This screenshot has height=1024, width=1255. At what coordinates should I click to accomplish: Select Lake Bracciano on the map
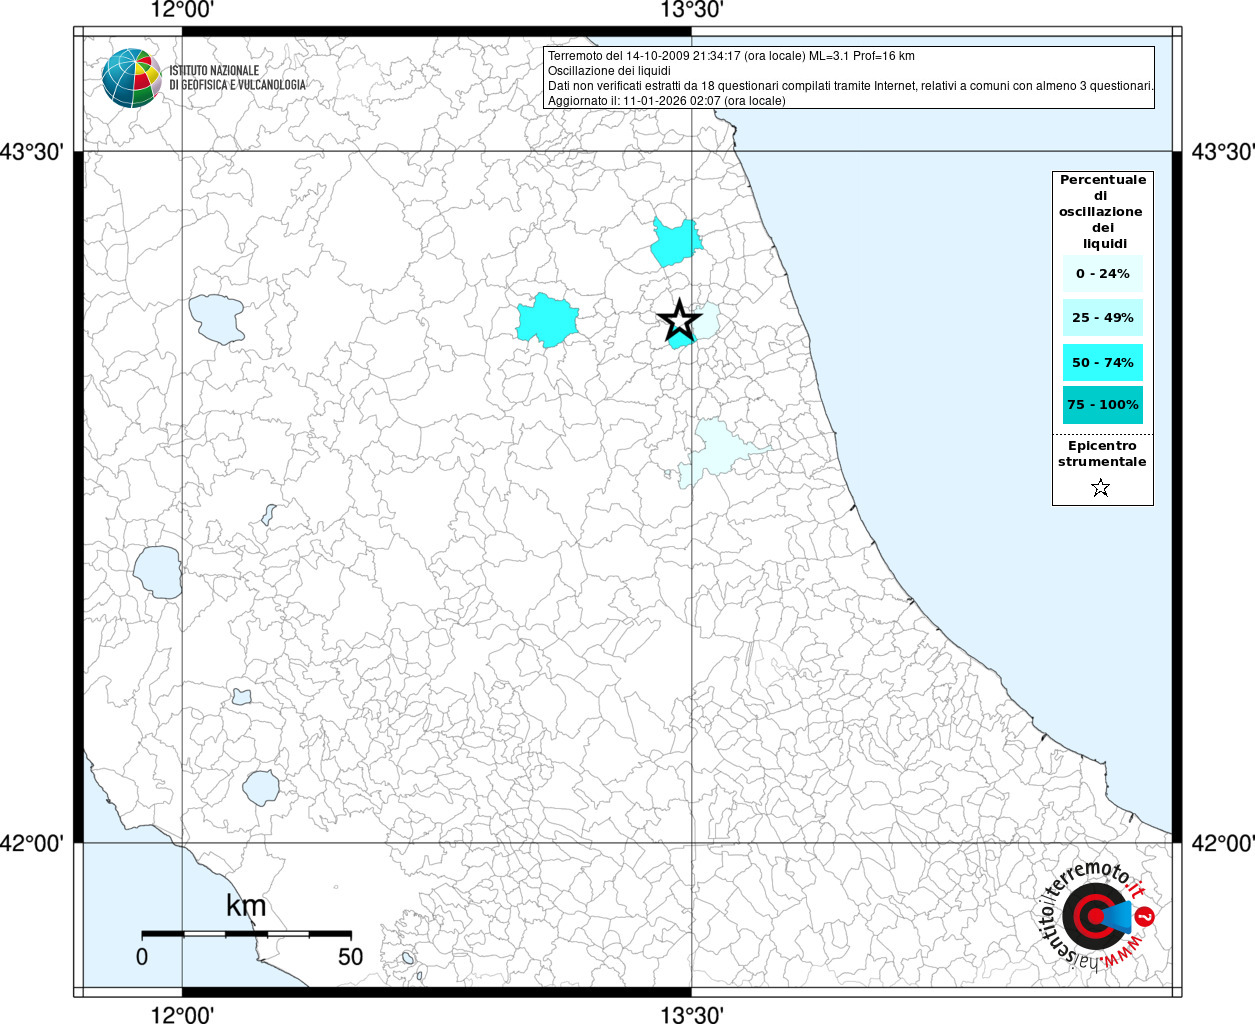(261, 787)
